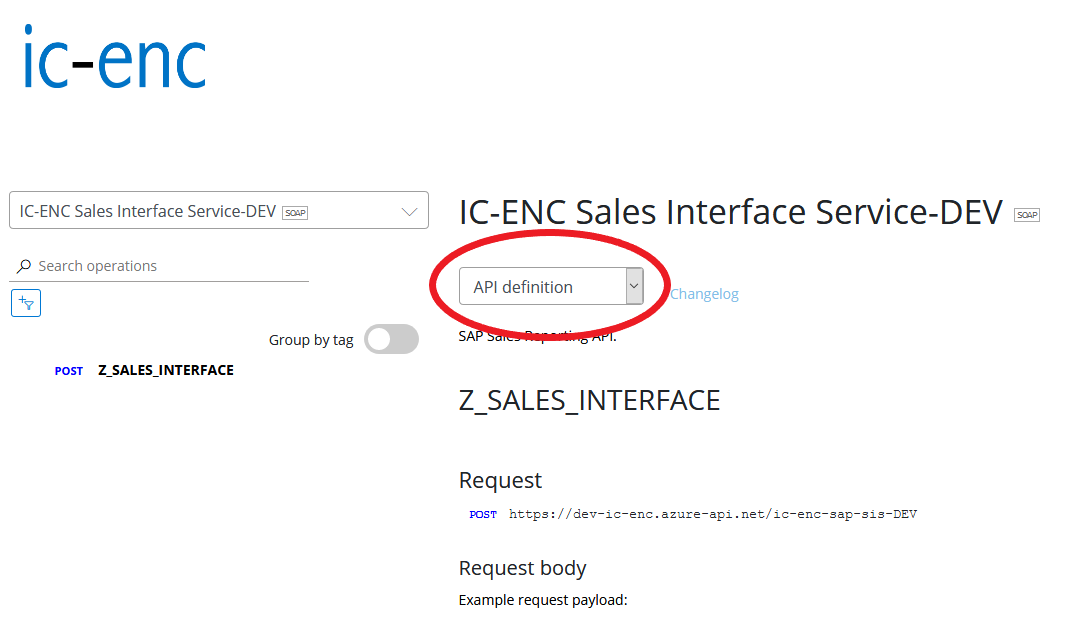
Task: Click the dev-ic-enc.azure-api.net request URL
Action: [x=713, y=515]
